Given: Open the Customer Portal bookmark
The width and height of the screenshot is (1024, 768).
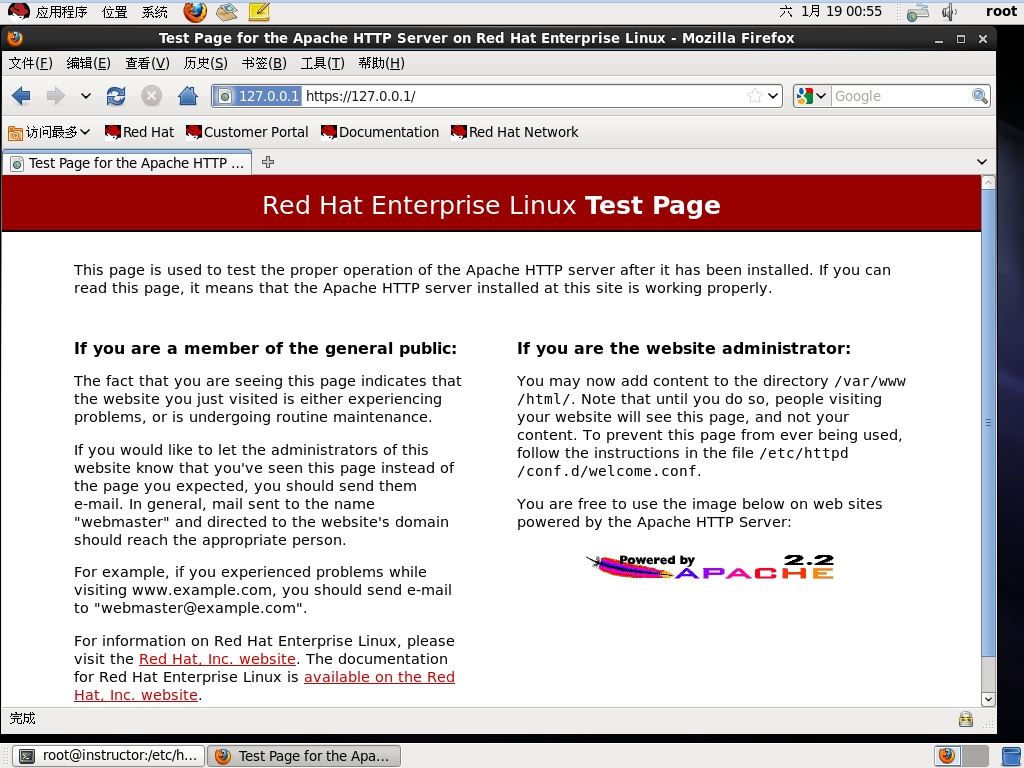Looking at the screenshot, I should (248, 132).
